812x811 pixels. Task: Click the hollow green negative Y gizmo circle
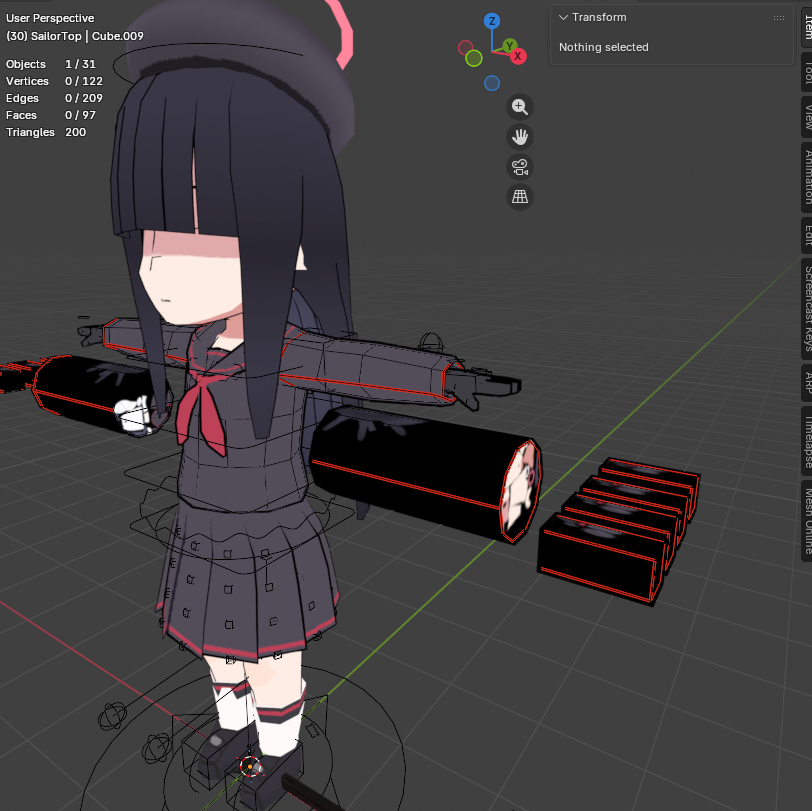pyautogui.click(x=474, y=59)
